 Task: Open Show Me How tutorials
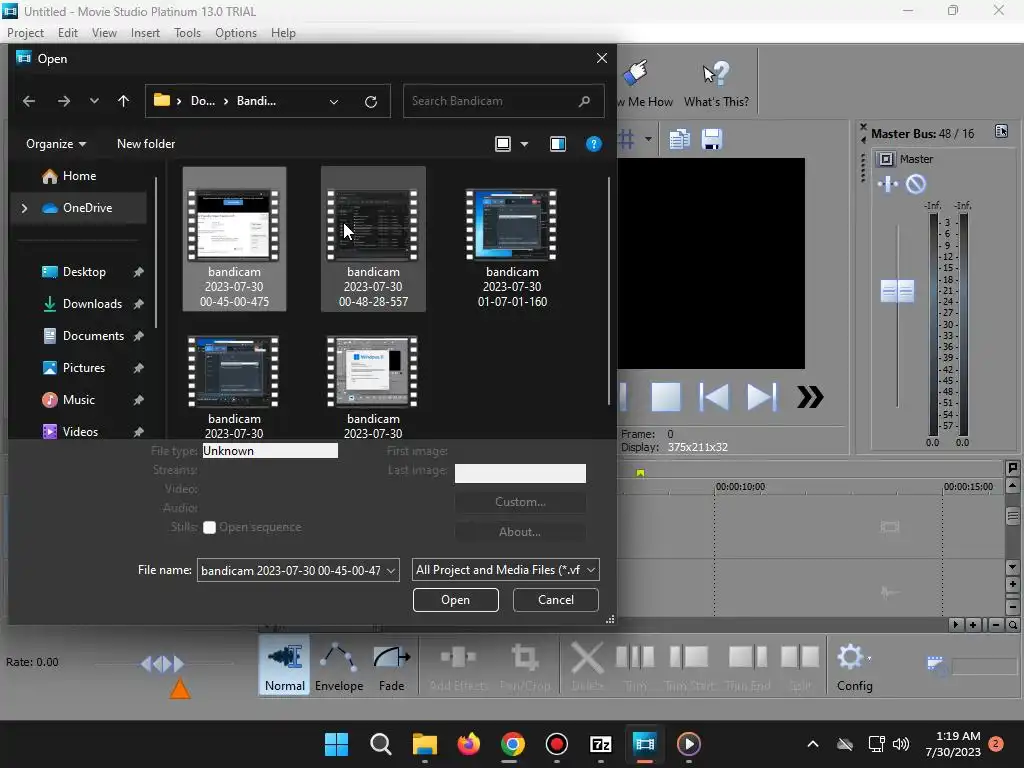click(645, 84)
